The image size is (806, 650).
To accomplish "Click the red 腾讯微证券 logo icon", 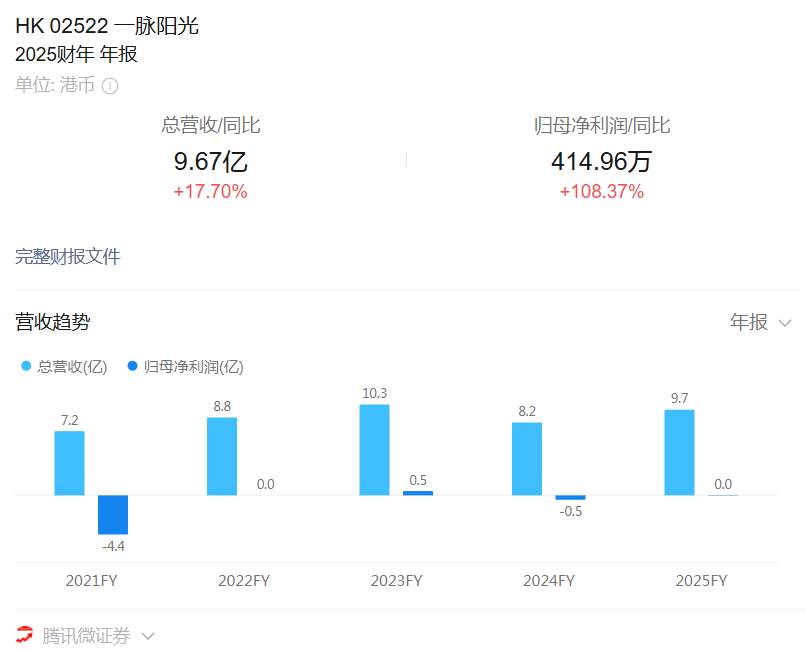I will click(x=25, y=635).
